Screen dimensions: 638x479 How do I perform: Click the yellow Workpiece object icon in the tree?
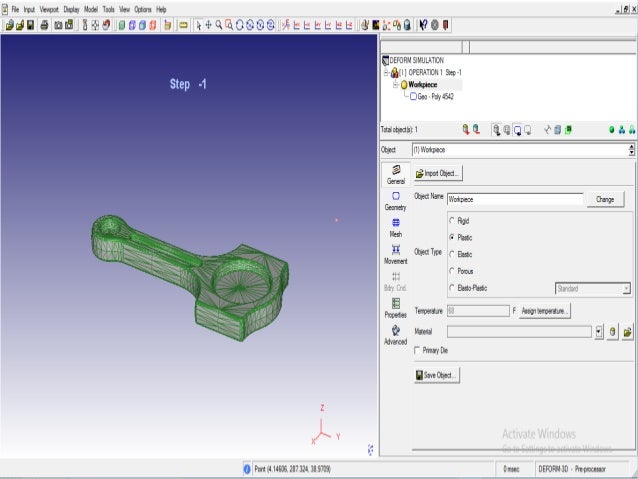tap(404, 85)
